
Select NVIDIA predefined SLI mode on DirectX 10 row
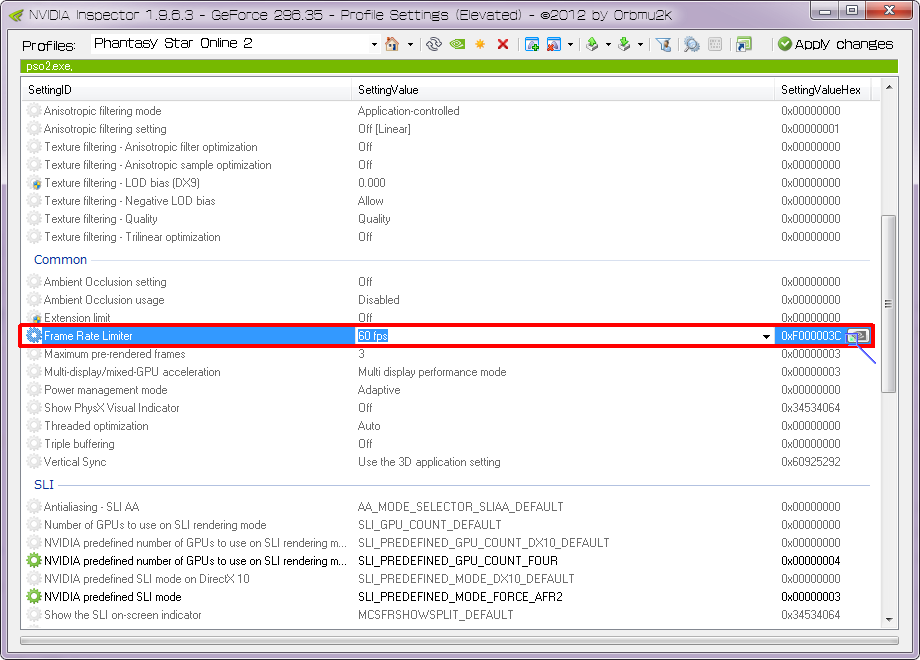click(449, 578)
